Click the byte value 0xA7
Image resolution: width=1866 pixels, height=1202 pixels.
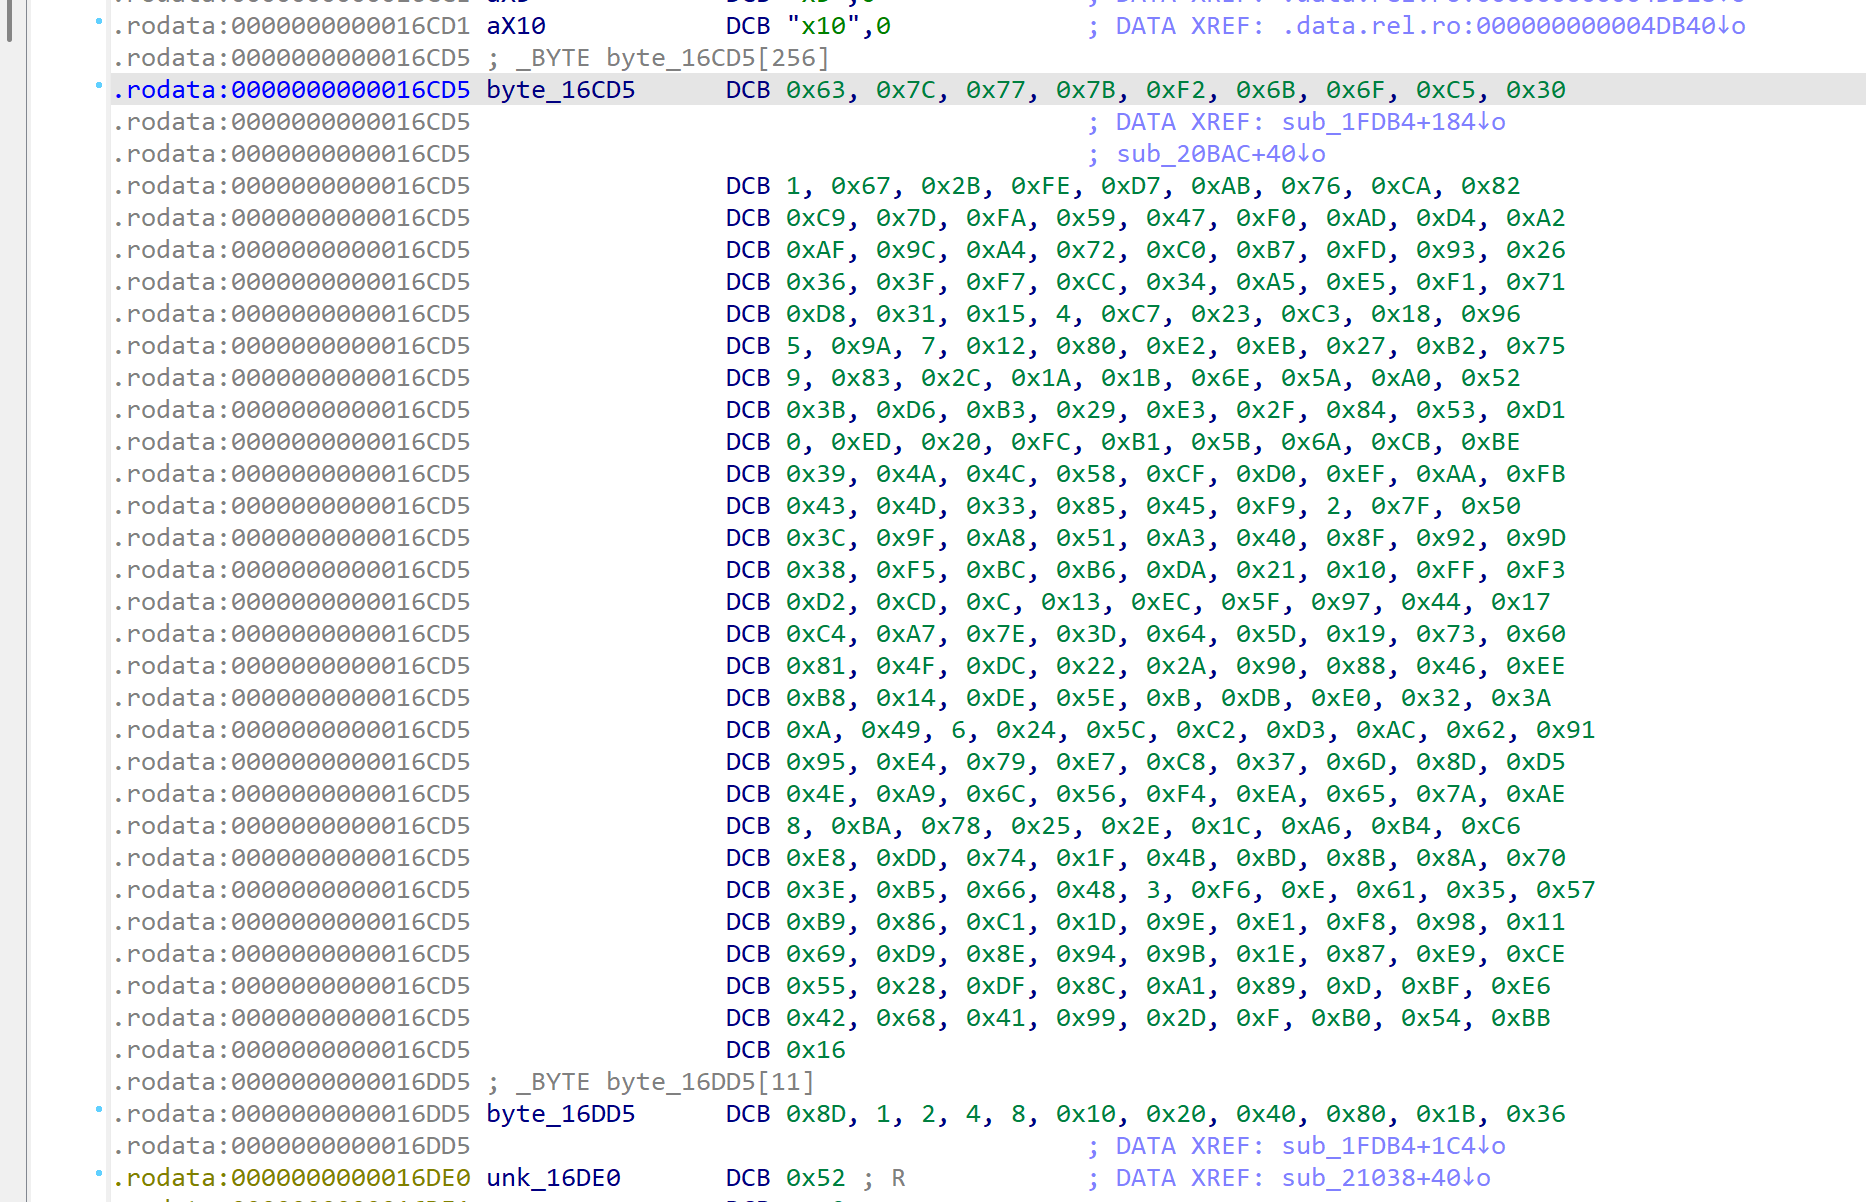click(x=906, y=634)
